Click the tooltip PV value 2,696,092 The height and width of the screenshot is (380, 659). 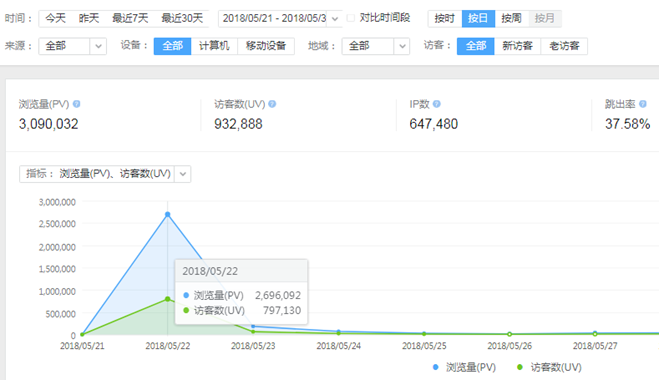pyautogui.click(x=278, y=296)
